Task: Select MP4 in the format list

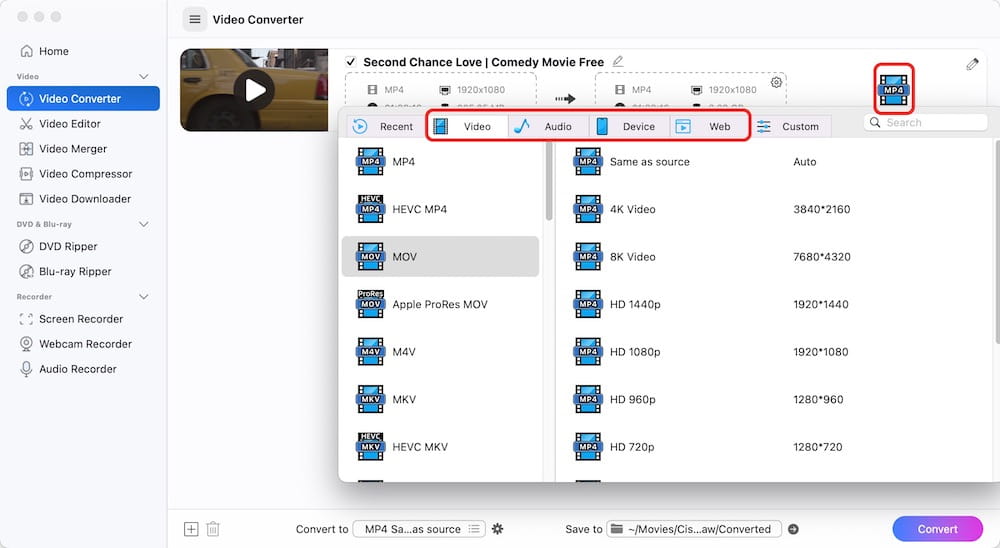Action: point(441,162)
